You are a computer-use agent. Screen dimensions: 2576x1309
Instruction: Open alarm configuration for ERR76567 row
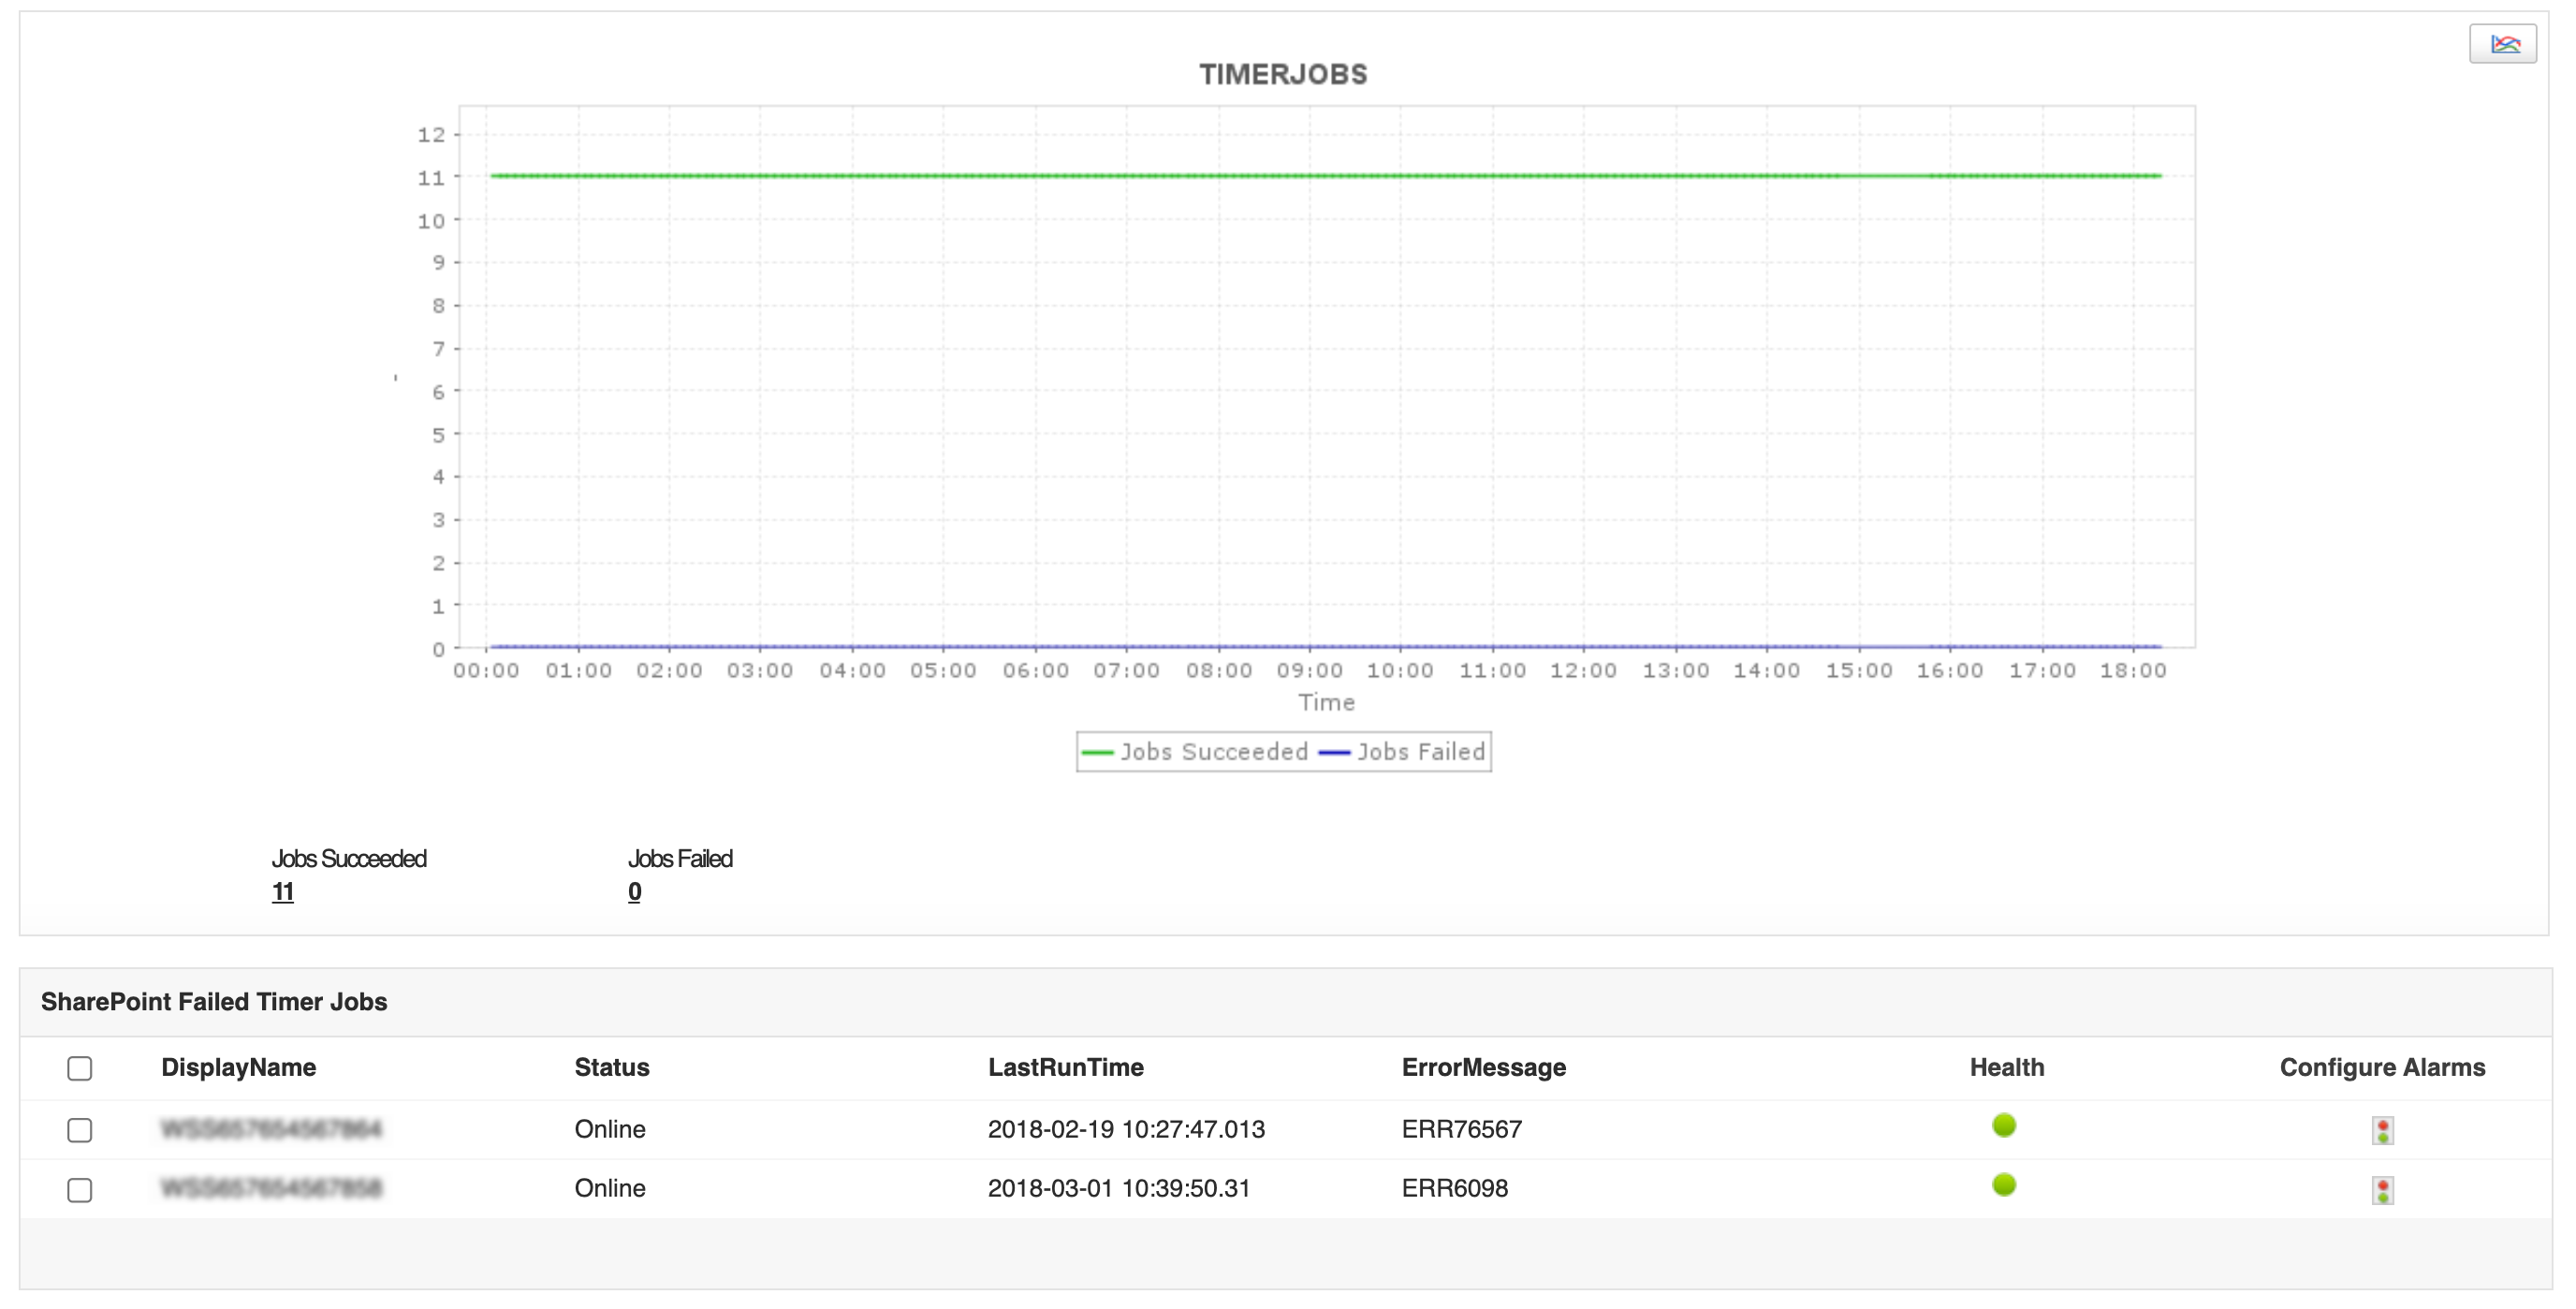(x=2382, y=1130)
